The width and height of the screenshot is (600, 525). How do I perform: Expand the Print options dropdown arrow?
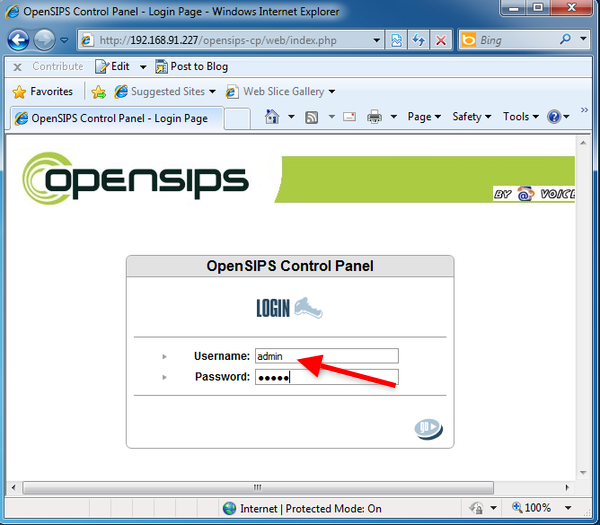pos(393,116)
